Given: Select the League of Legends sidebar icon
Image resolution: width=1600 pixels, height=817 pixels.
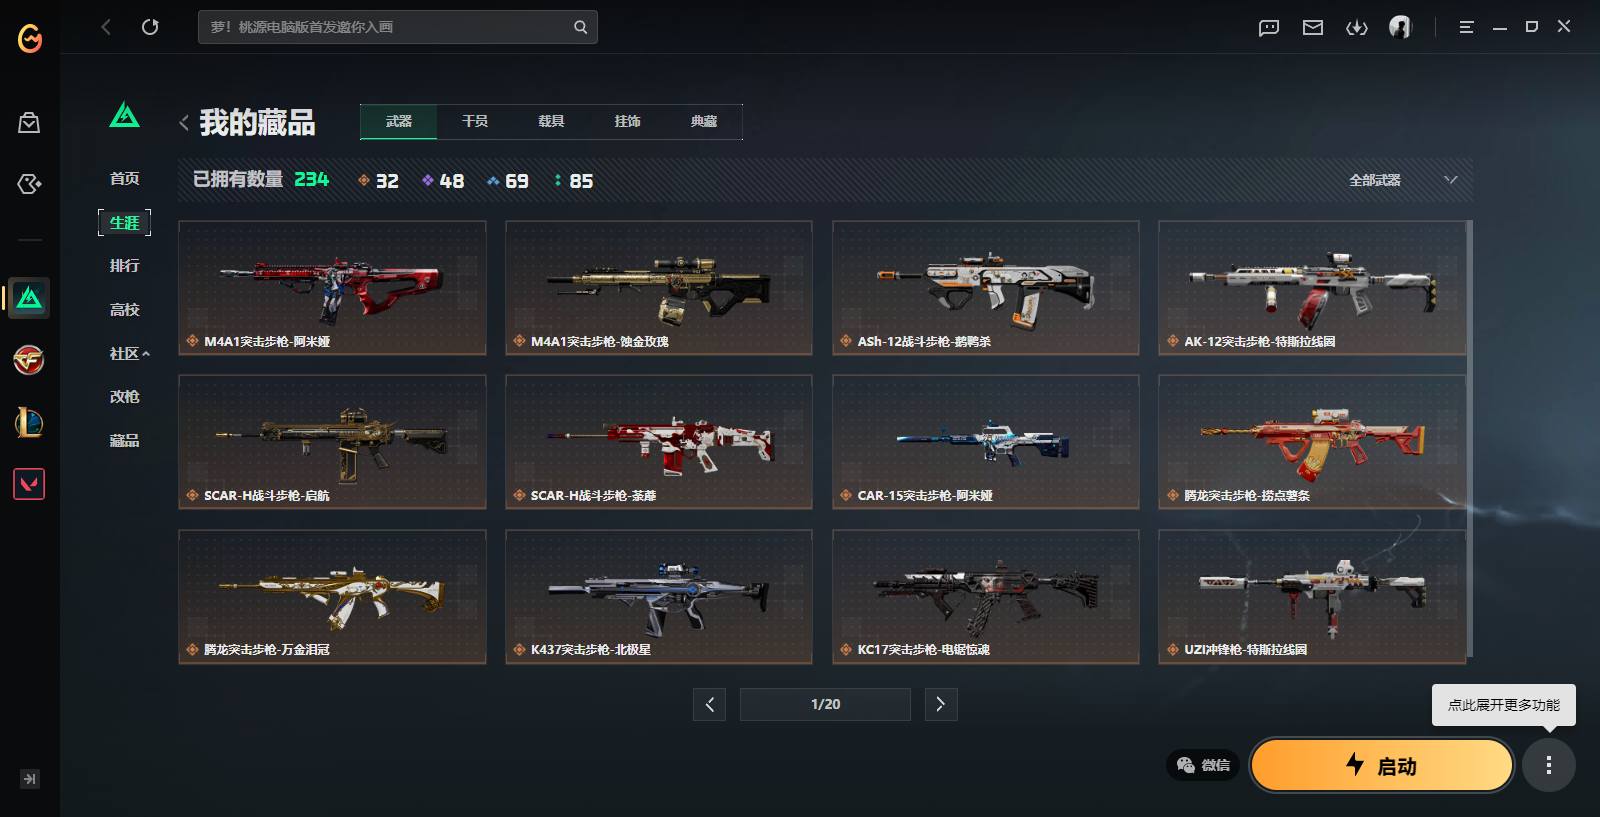Looking at the screenshot, I should click(29, 422).
